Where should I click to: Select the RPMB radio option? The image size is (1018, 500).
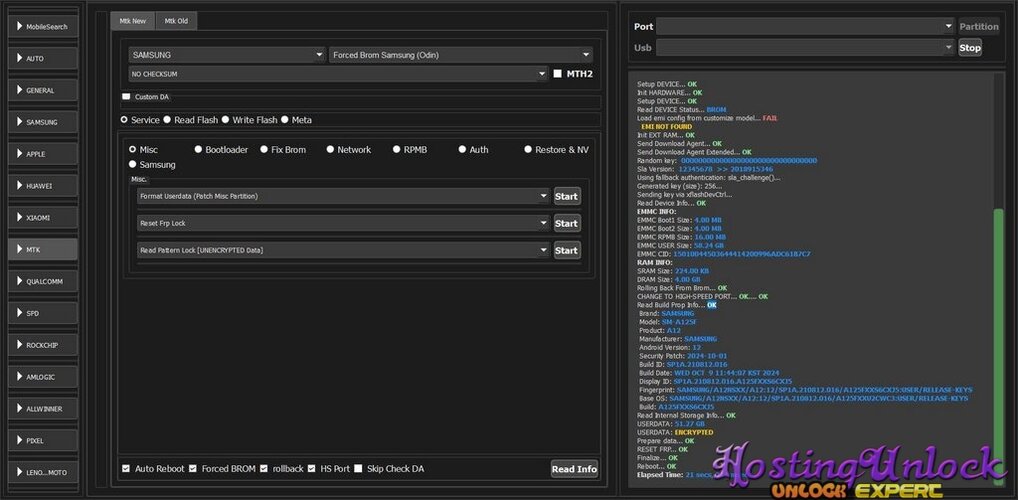pyautogui.click(x=397, y=149)
